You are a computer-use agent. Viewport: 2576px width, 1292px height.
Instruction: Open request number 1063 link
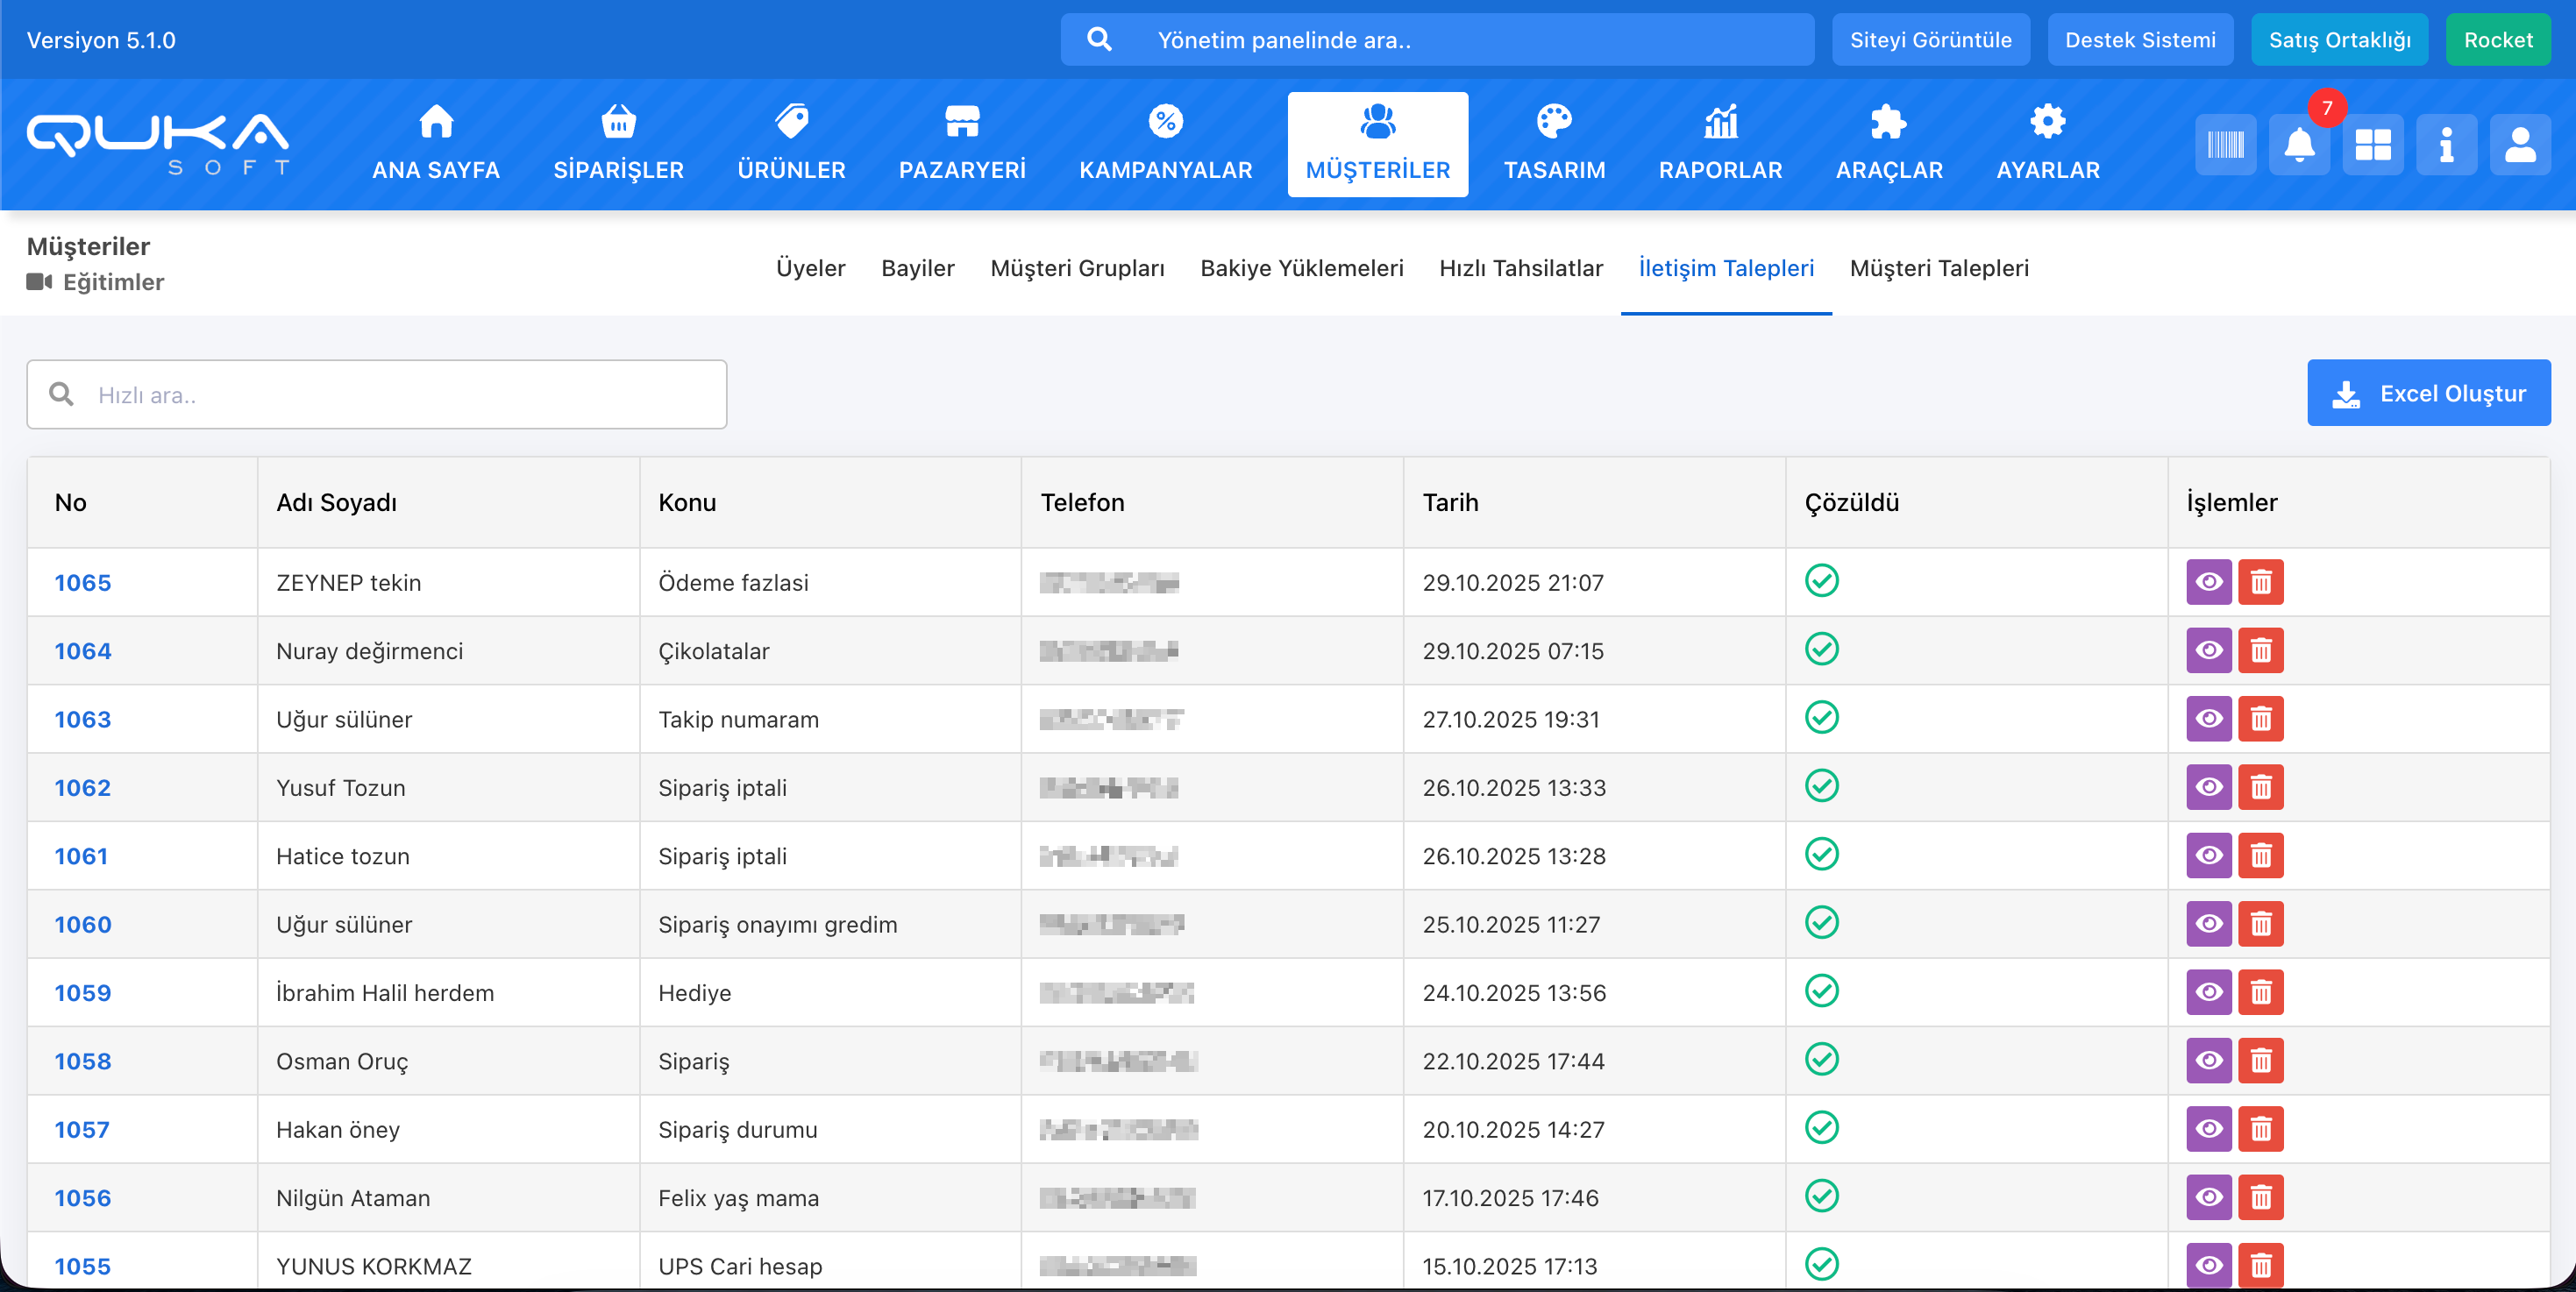pos(83,719)
